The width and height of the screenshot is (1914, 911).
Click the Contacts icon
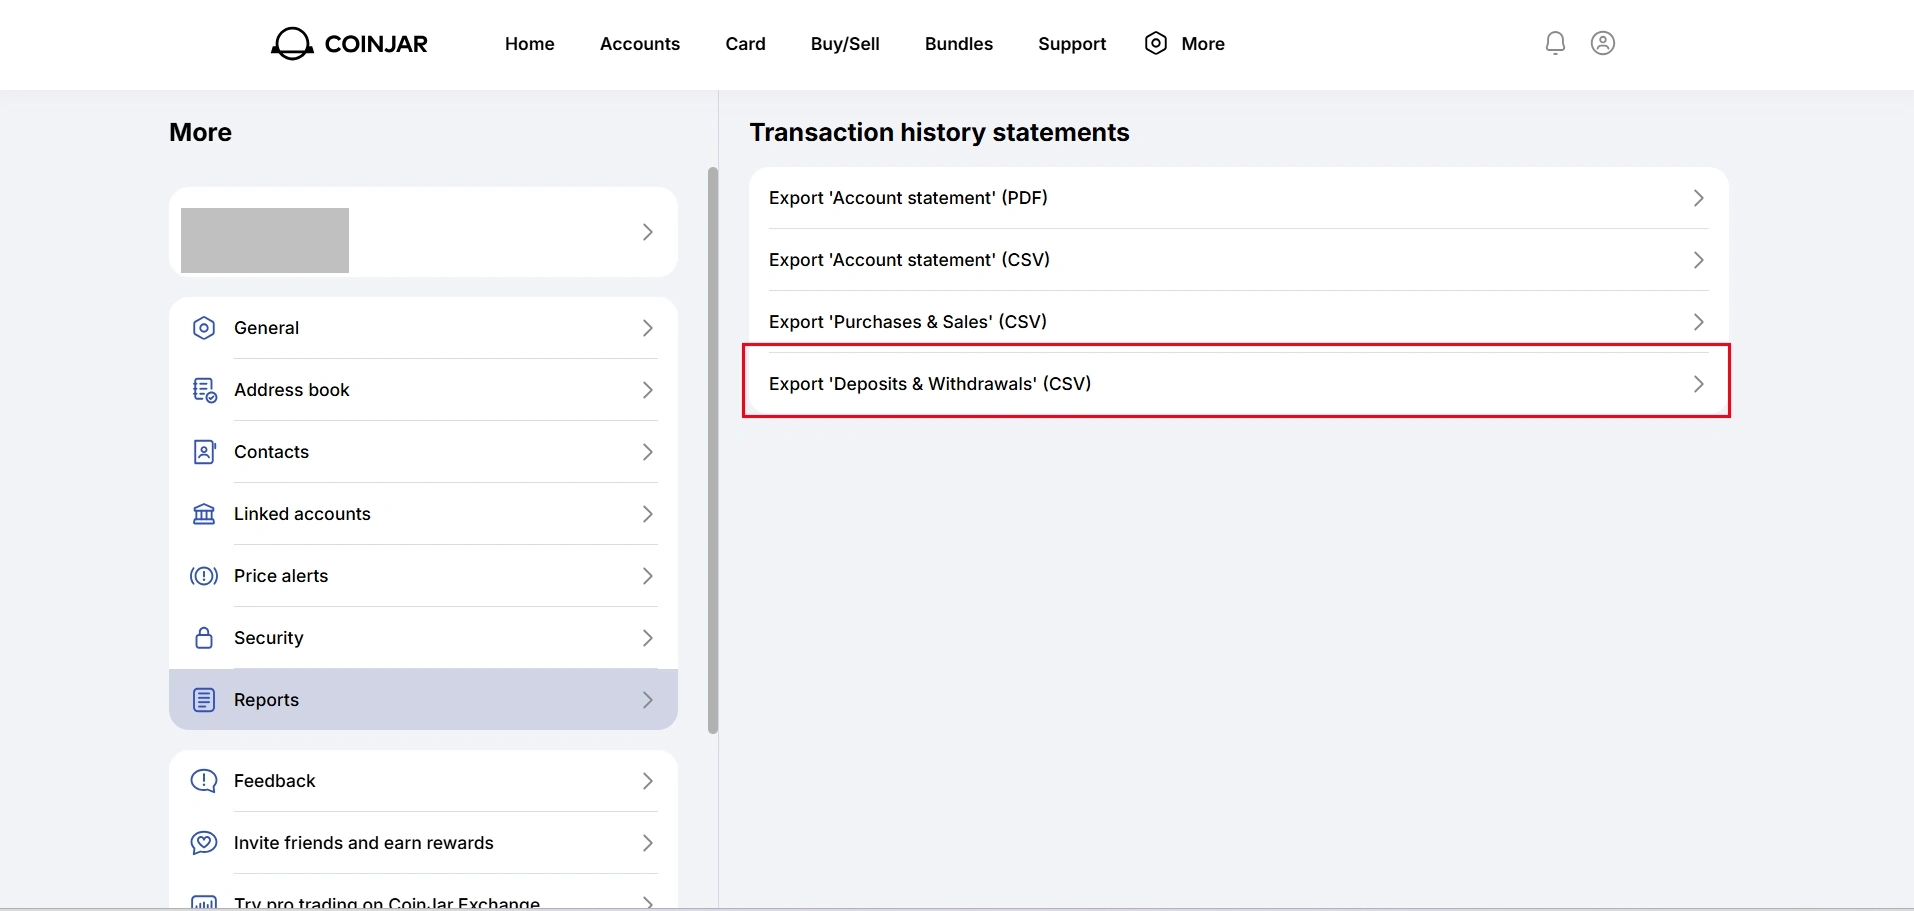pos(204,452)
